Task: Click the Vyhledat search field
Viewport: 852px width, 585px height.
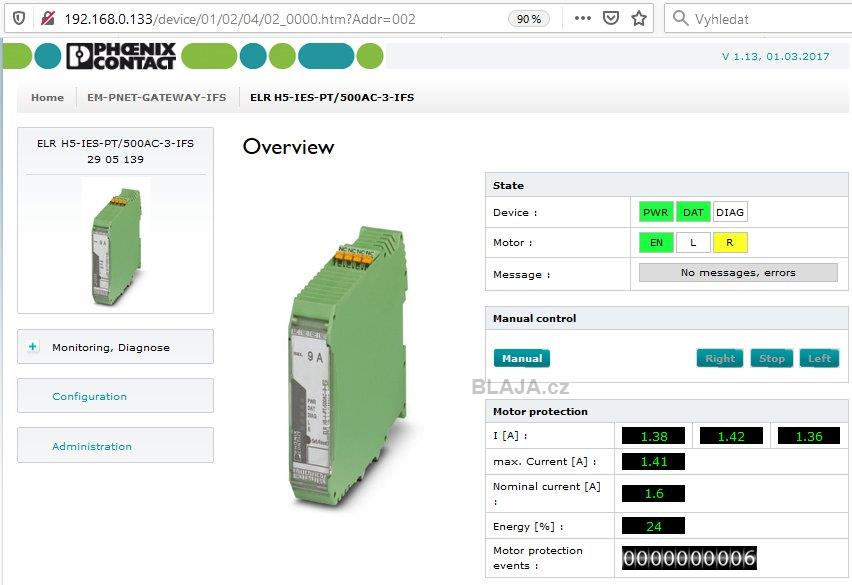Action: pos(757,19)
